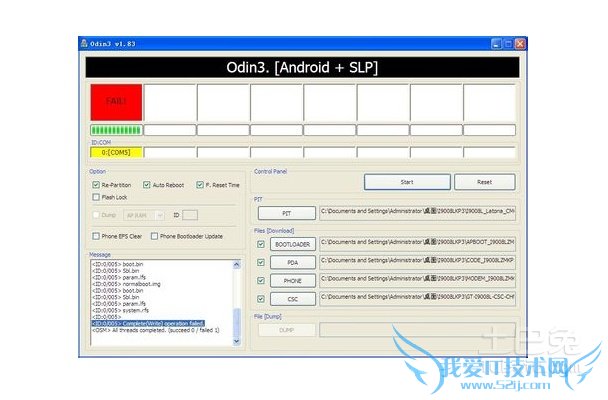This screenshot has height=400, width=608.
Task: Click the ID input field beside Dump
Action: point(190,215)
